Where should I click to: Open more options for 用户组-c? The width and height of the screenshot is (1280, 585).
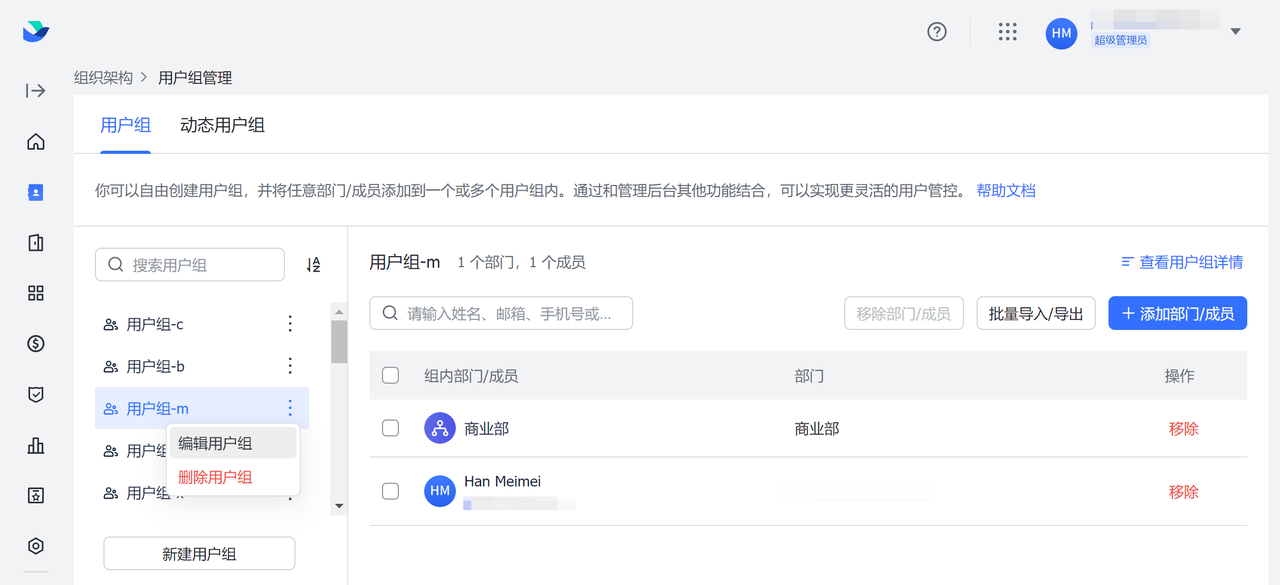[290, 324]
